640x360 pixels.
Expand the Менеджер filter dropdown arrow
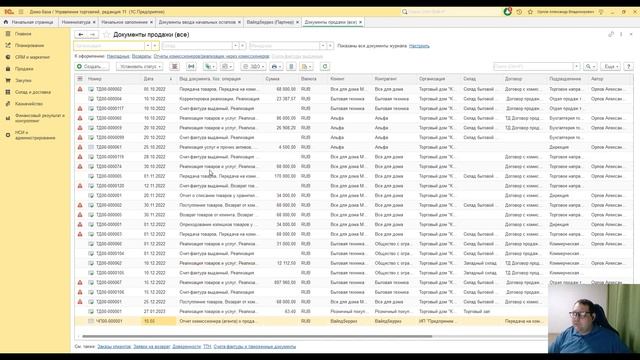[323, 46]
